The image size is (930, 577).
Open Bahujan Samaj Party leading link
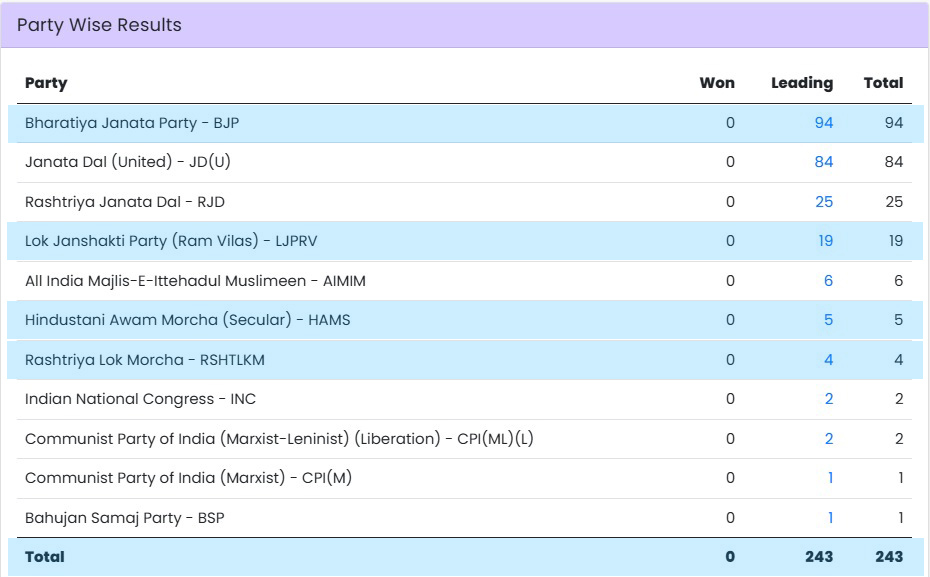pyautogui.click(x=830, y=518)
